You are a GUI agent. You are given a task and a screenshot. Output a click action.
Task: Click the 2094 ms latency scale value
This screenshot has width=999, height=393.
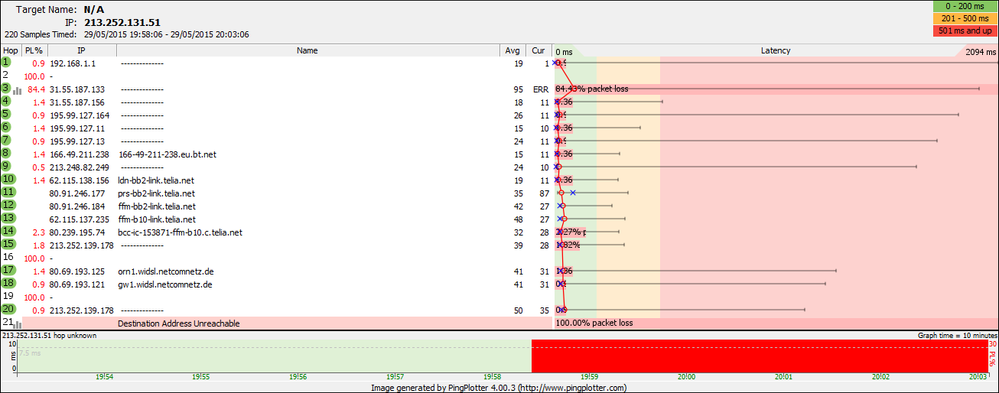[980, 52]
